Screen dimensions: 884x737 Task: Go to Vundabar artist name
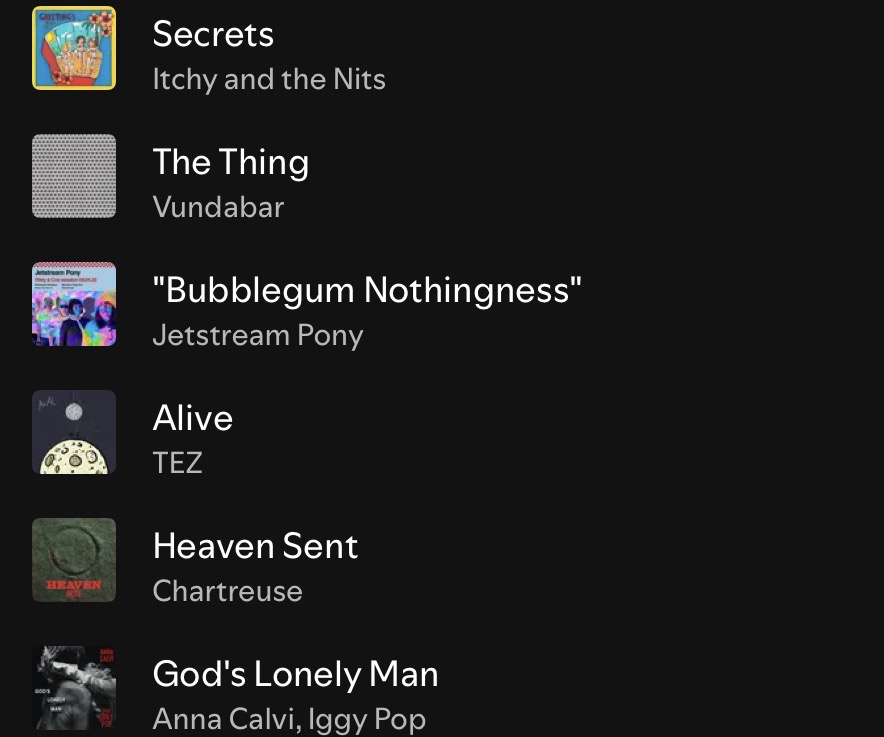(218, 207)
